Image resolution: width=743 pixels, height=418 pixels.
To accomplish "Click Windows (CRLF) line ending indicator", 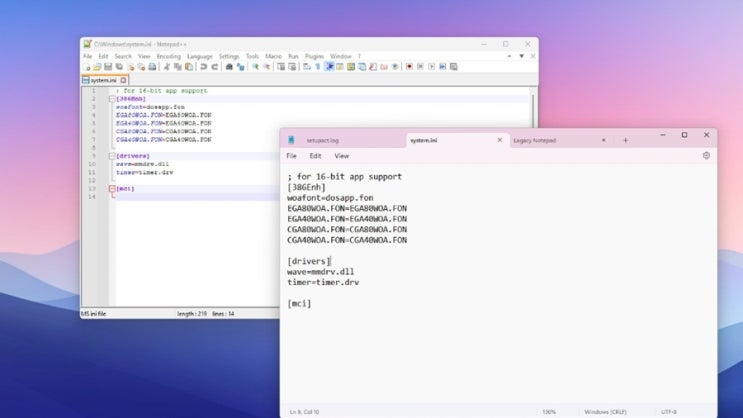I will 605,412.
